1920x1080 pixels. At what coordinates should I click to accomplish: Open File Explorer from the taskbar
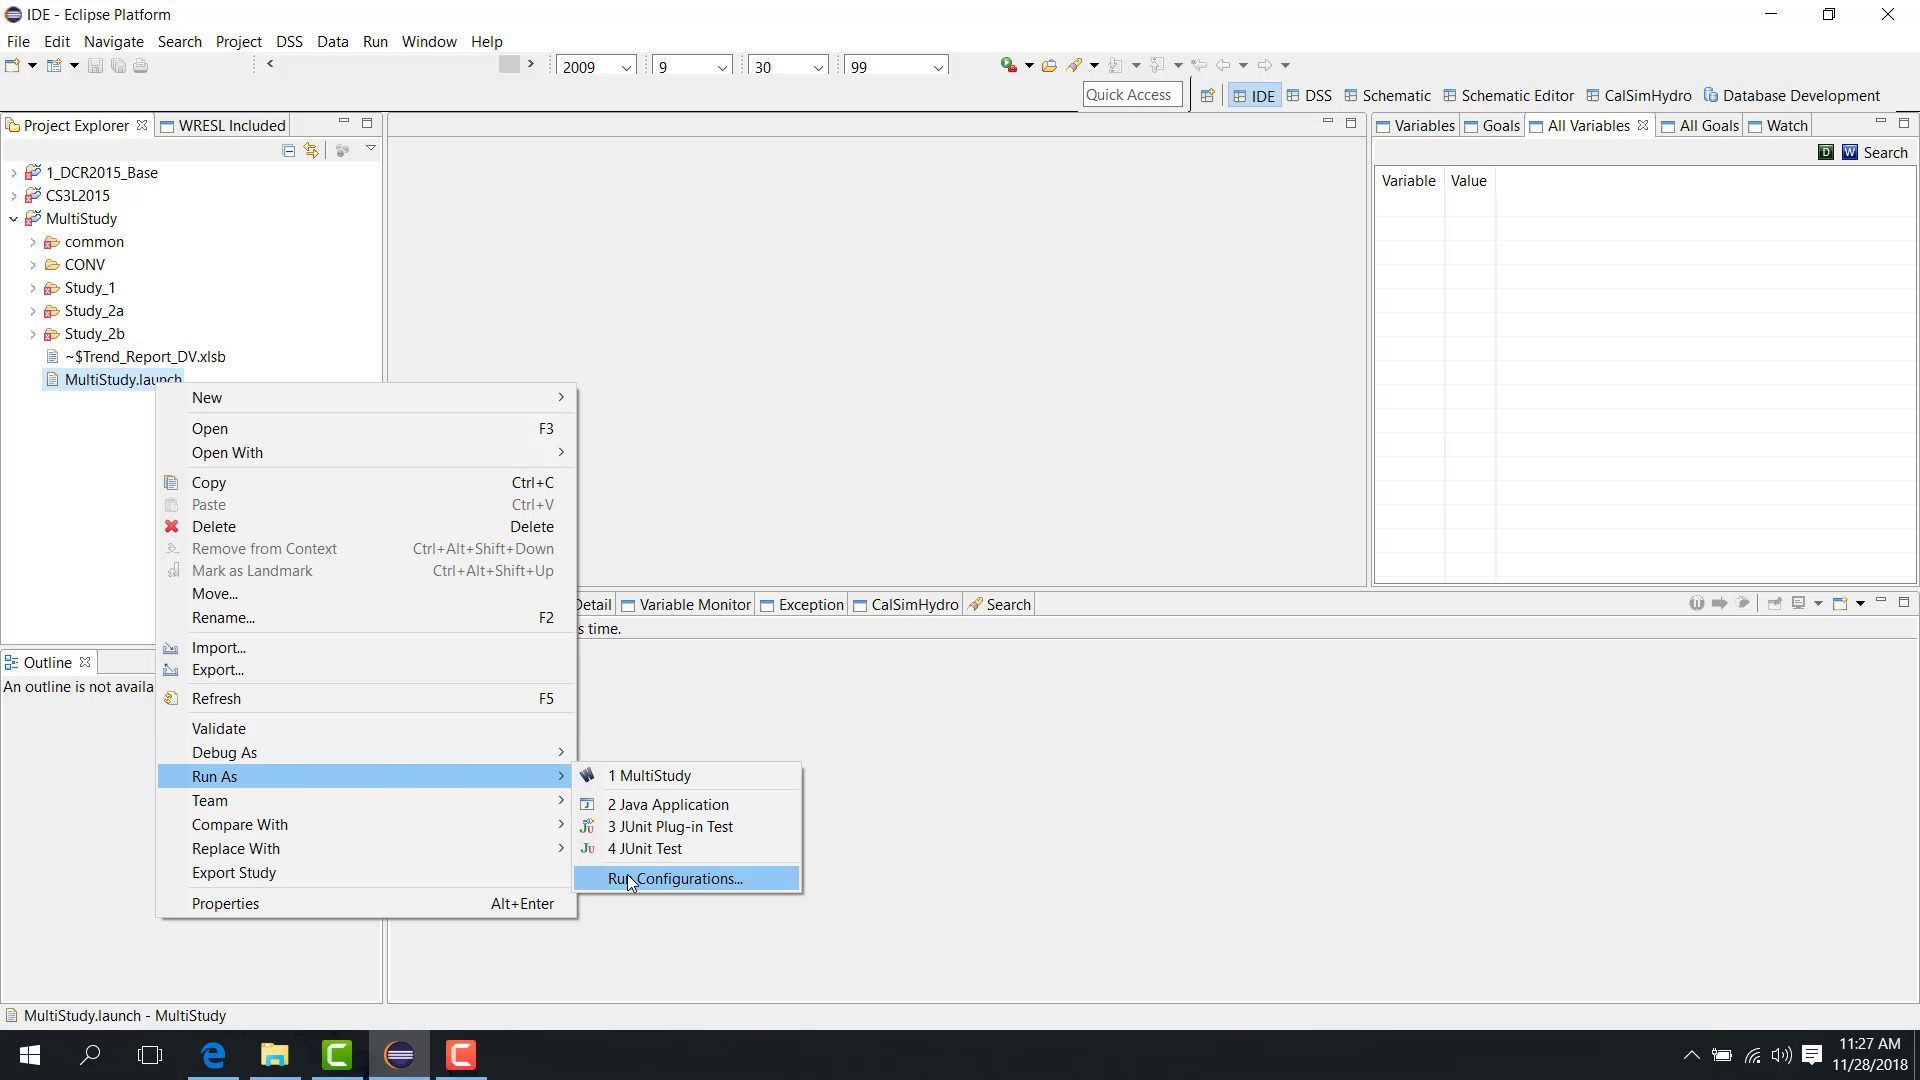pyautogui.click(x=275, y=1055)
